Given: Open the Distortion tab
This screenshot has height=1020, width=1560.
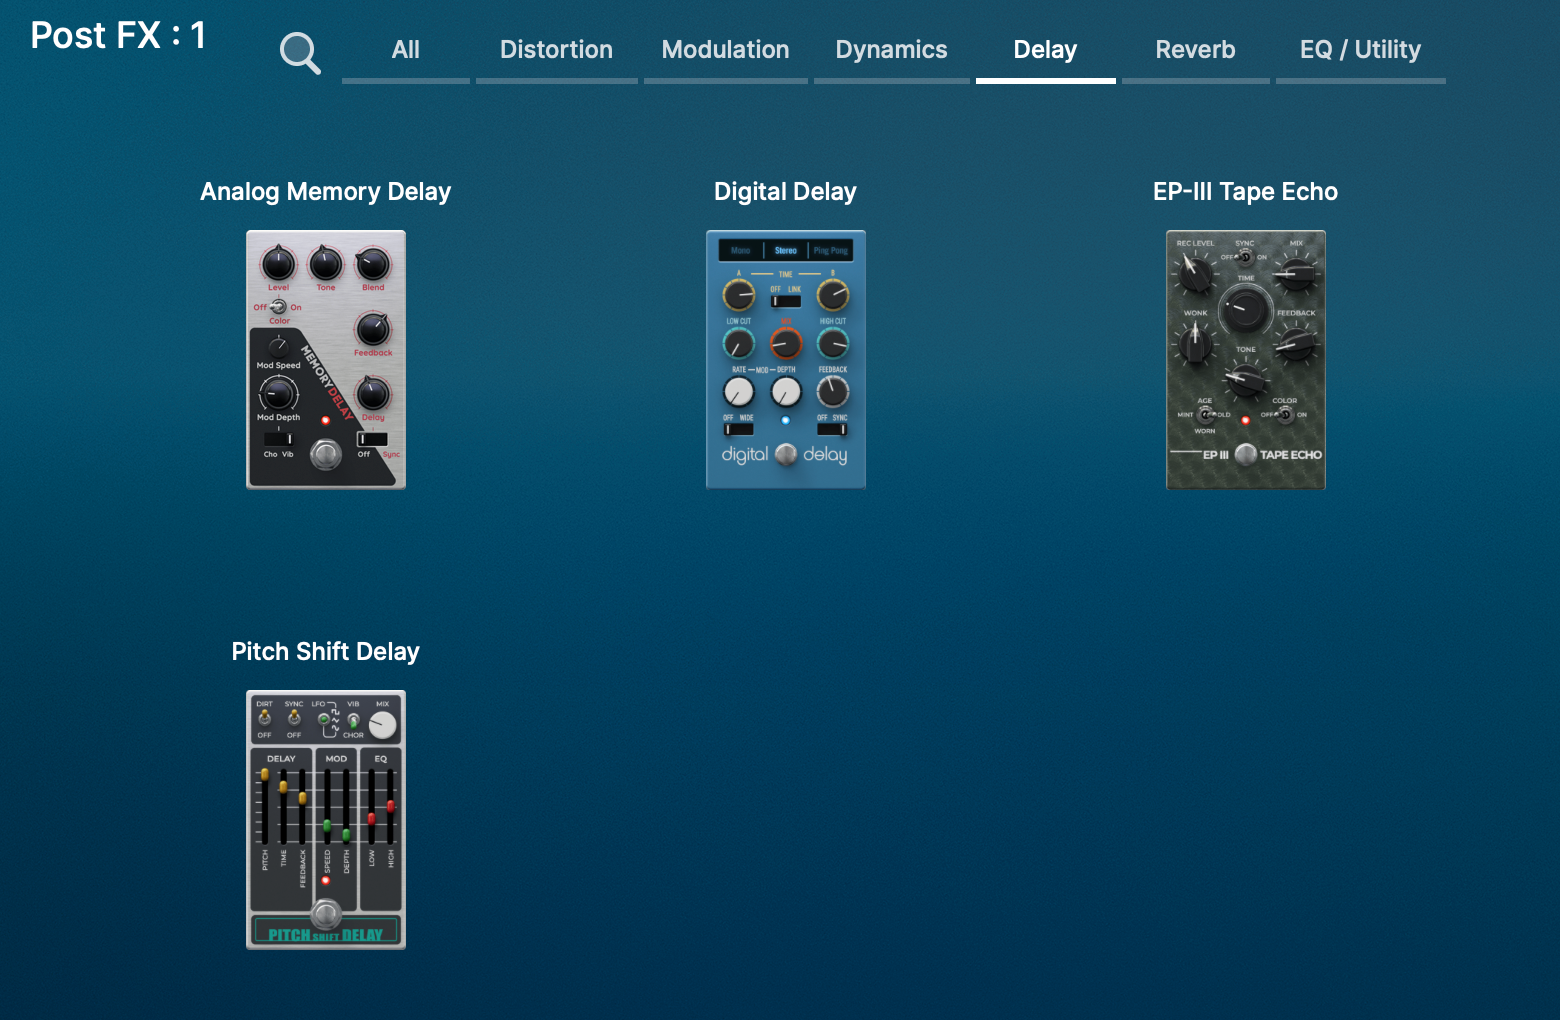Looking at the screenshot, I should click(x=556, y=50).
